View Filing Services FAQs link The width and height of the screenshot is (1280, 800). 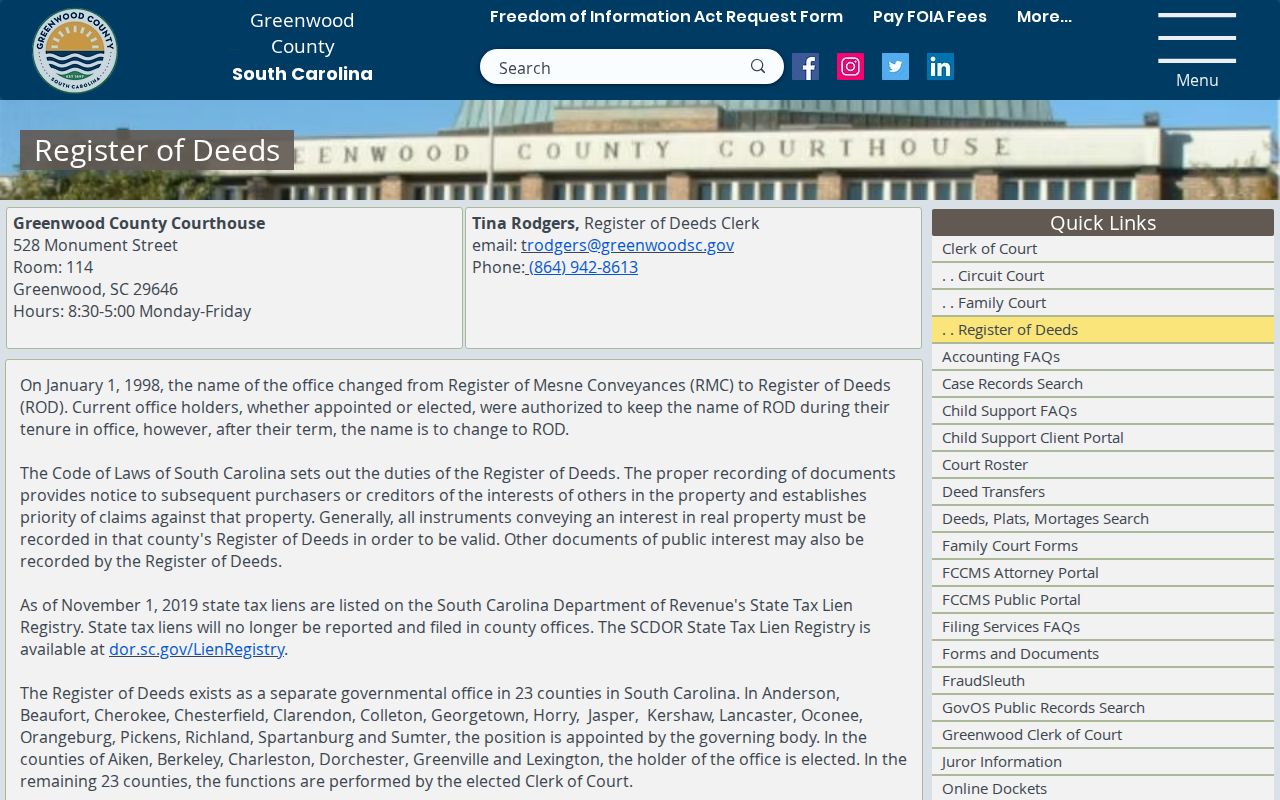[x=1103, y=627]
